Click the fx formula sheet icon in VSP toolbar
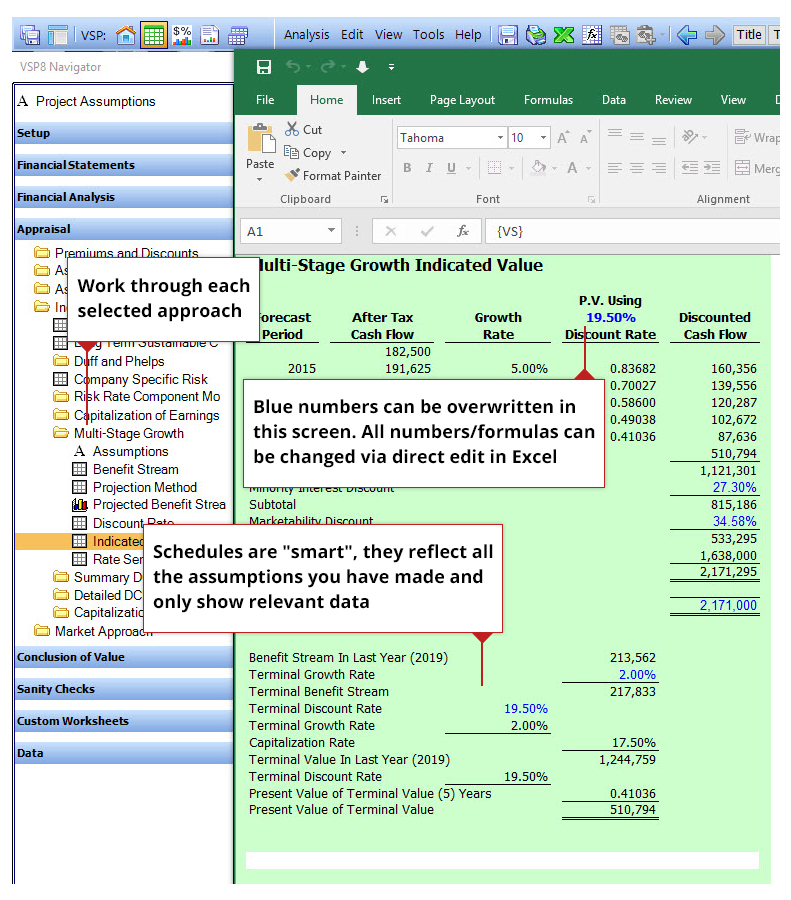Viewport: 791px width, 900px height. coord(592,35)
